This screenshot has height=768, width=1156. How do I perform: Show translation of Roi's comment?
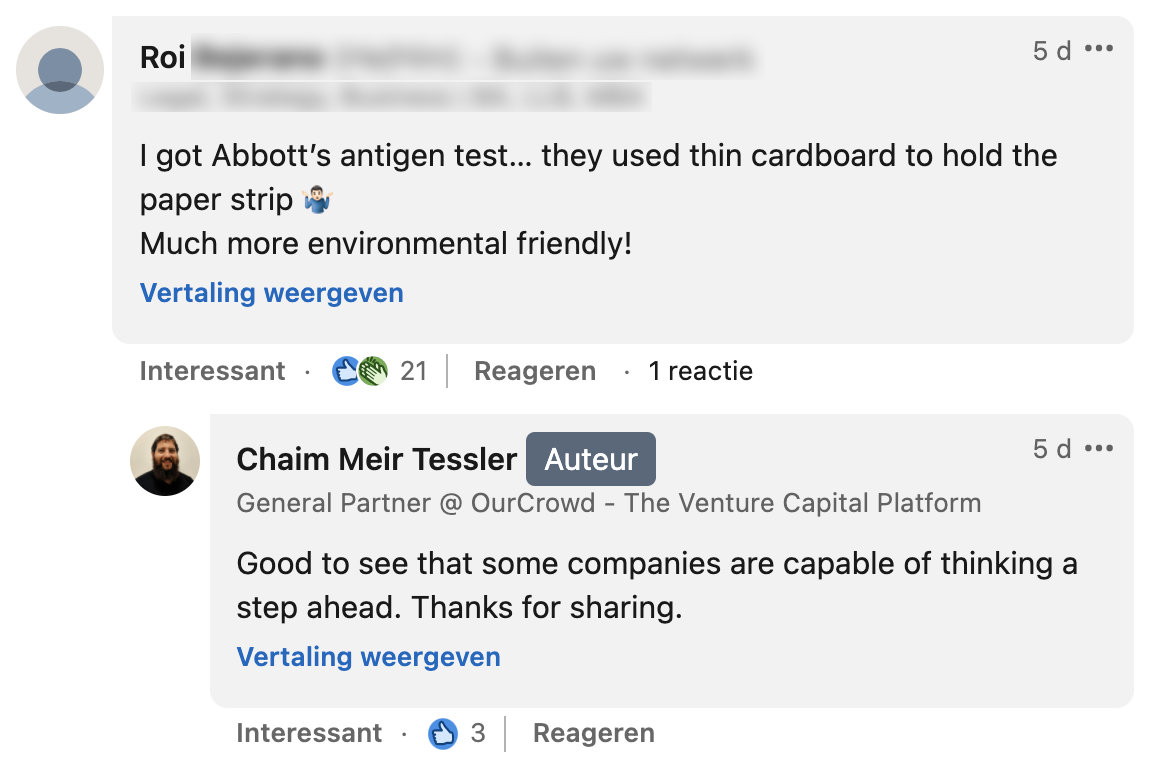tap(272, 293)
